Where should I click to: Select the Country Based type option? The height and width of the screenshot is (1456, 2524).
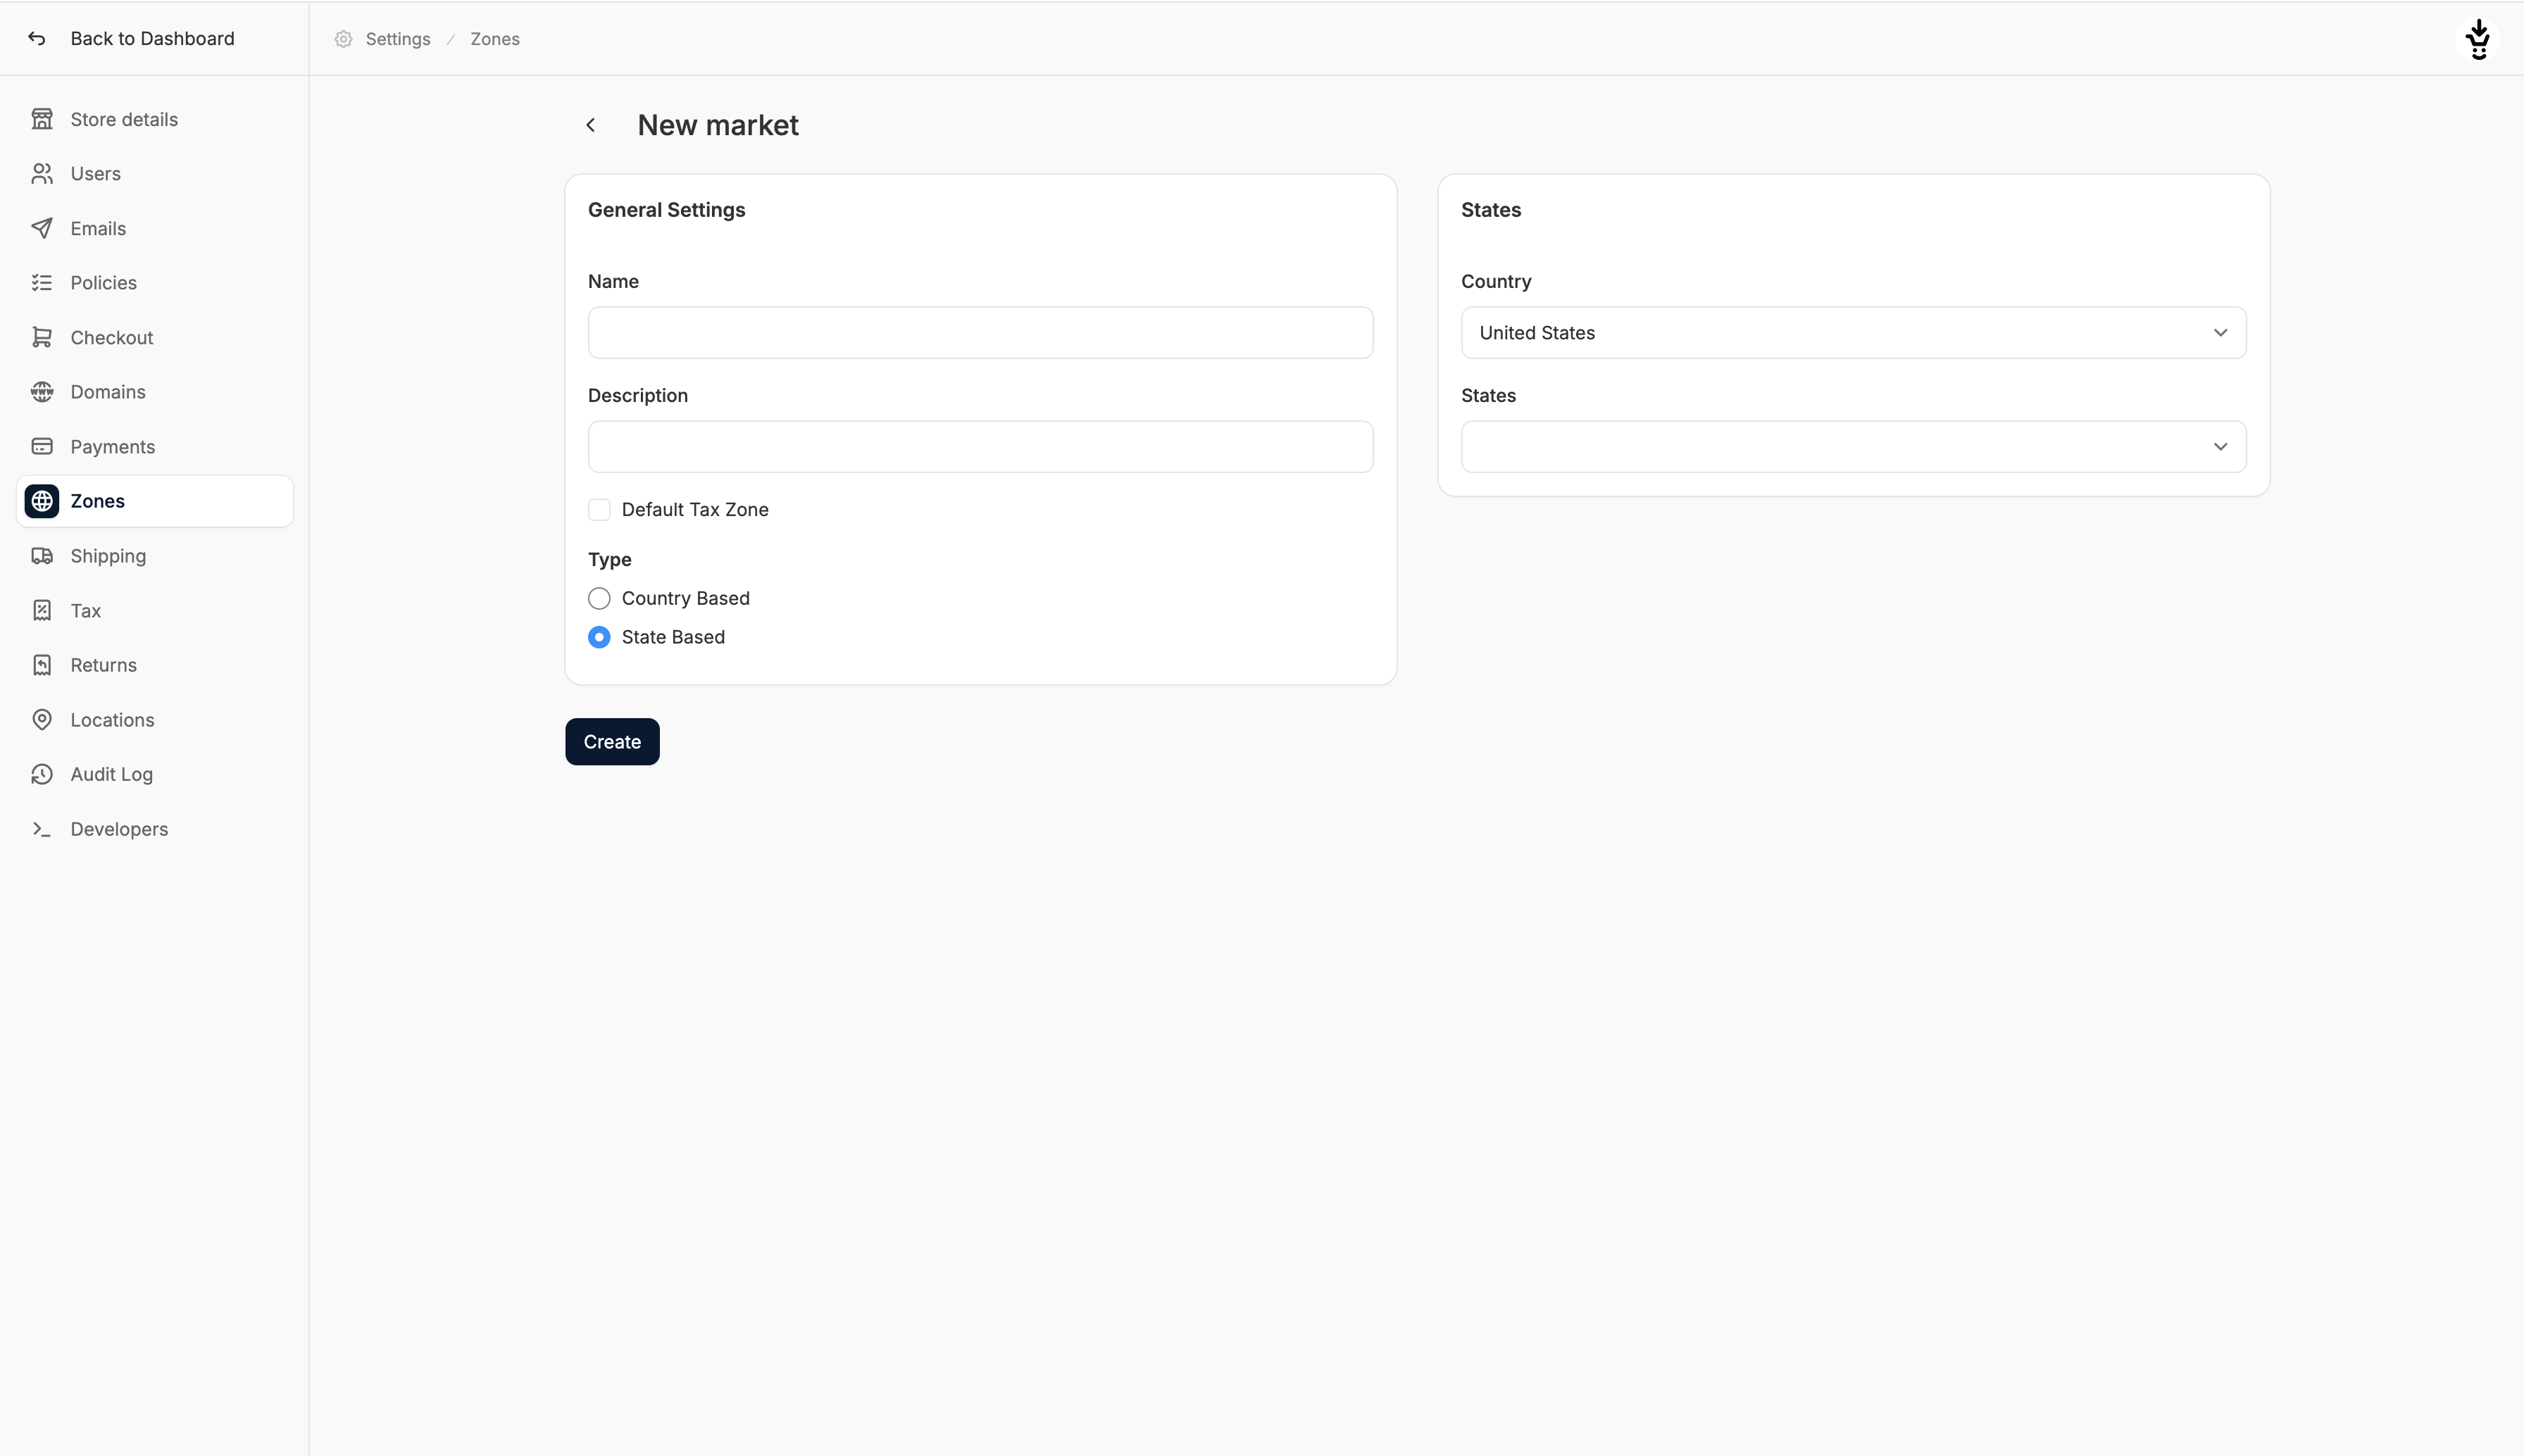tap(599, 598)
